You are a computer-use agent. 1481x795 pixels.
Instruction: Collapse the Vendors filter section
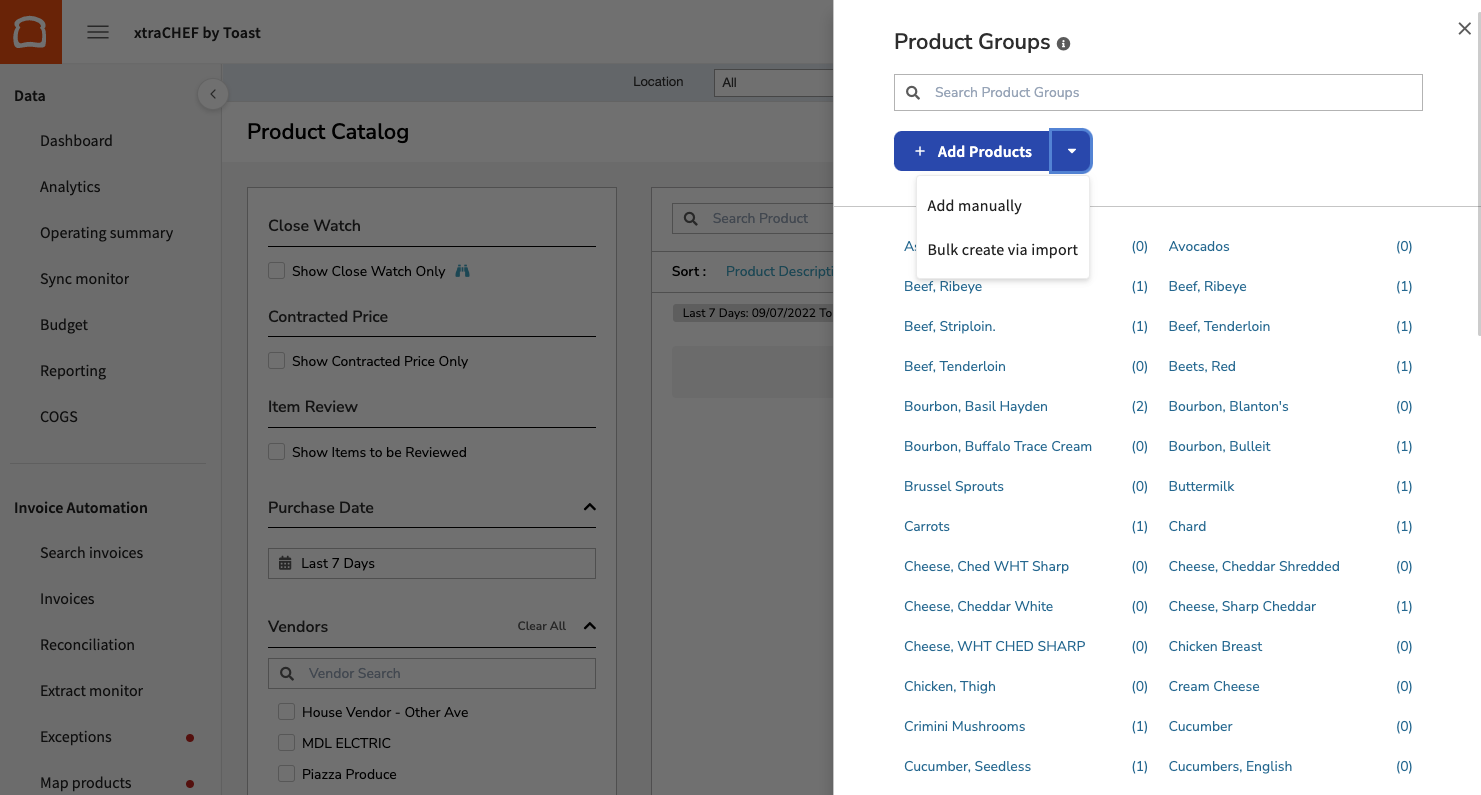(x=589, y=625)
